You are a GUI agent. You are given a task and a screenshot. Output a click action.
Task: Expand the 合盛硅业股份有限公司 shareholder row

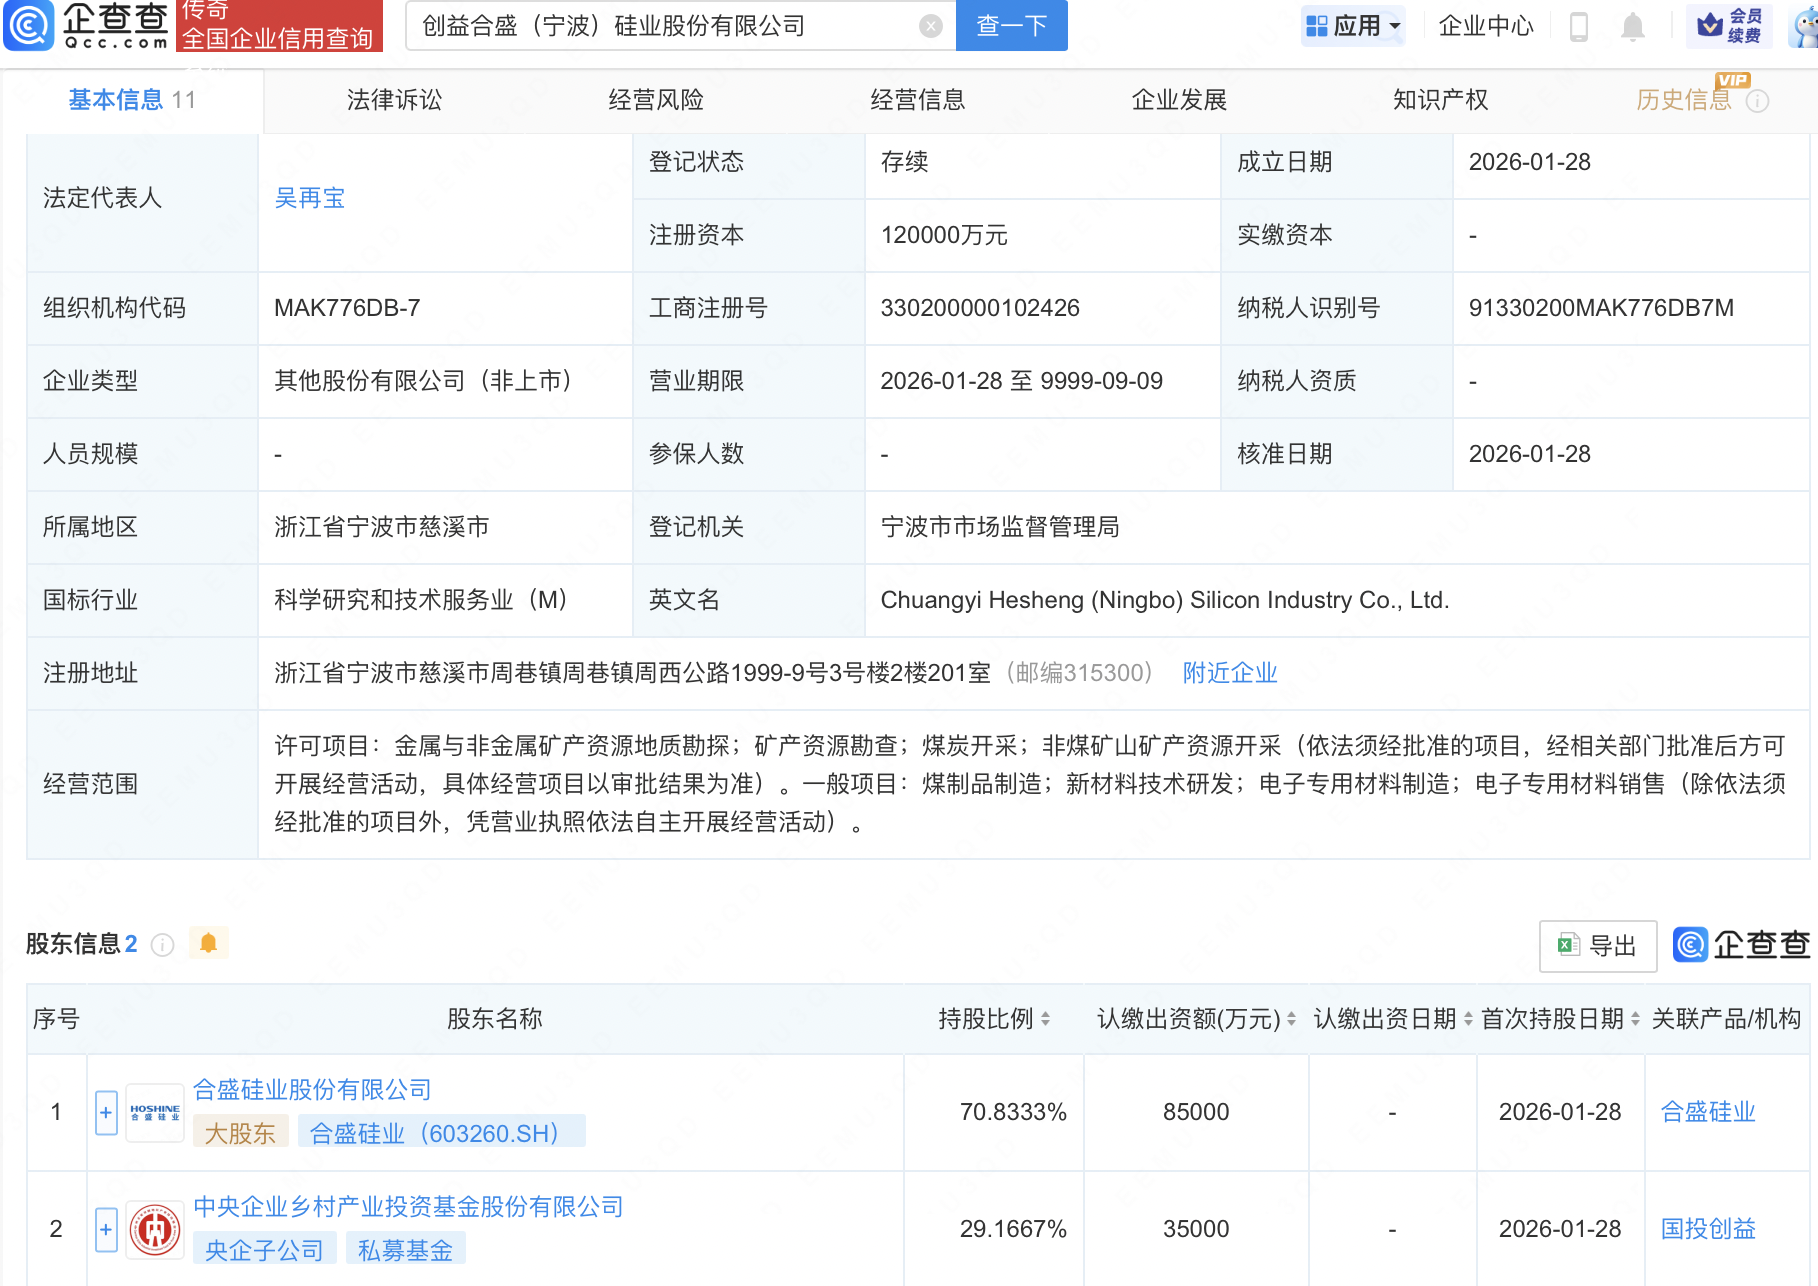tap(105, 1112)
